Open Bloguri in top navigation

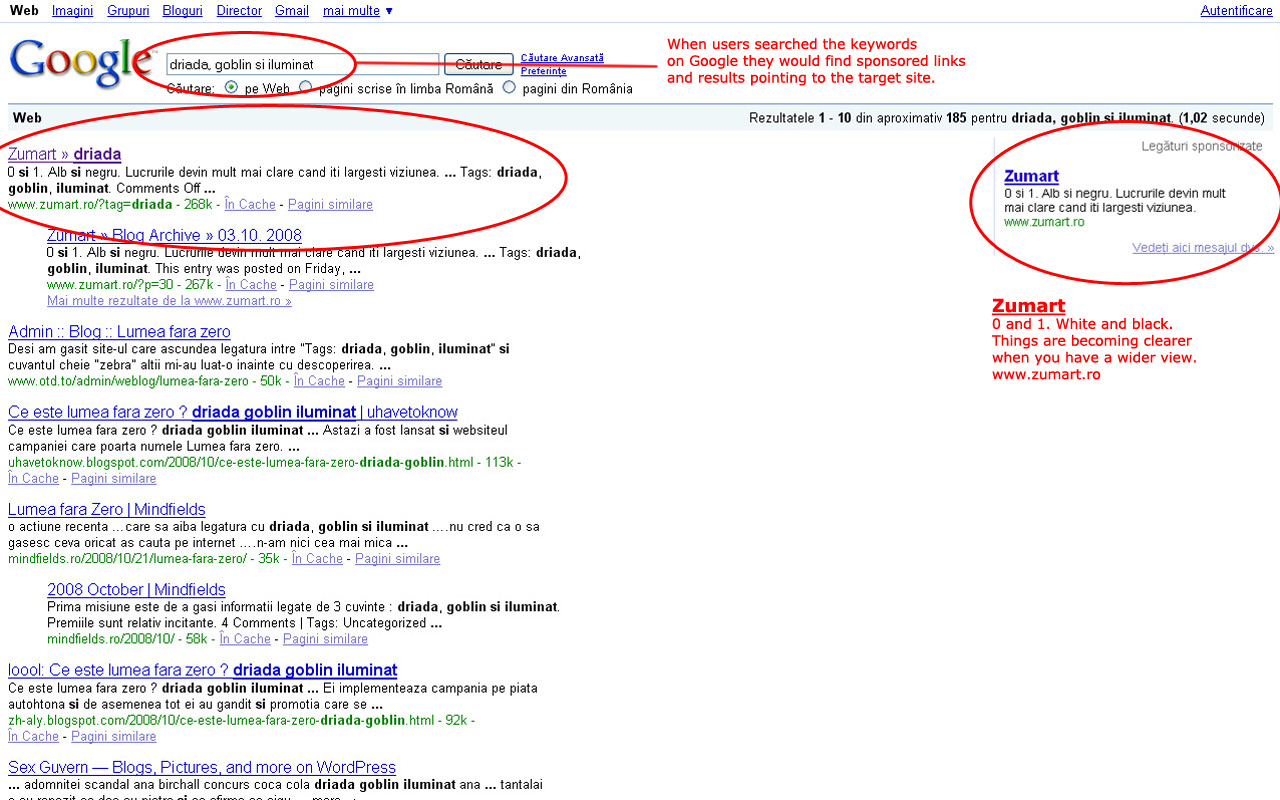(x=182, y=11)
